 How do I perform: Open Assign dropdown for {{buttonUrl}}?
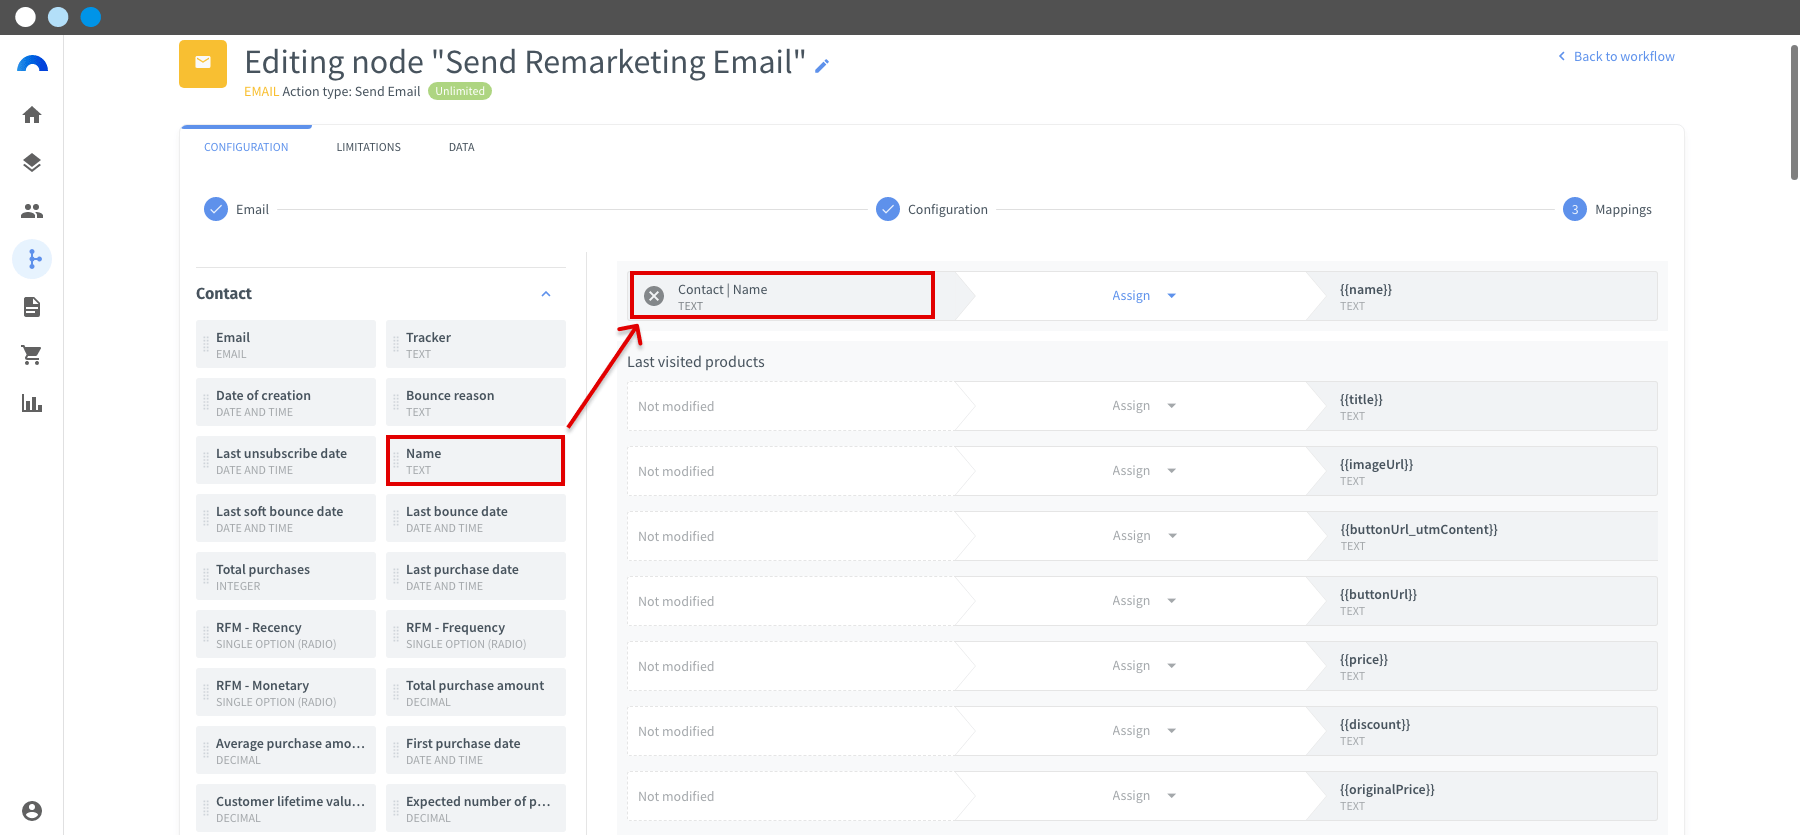click(1144, 601)
